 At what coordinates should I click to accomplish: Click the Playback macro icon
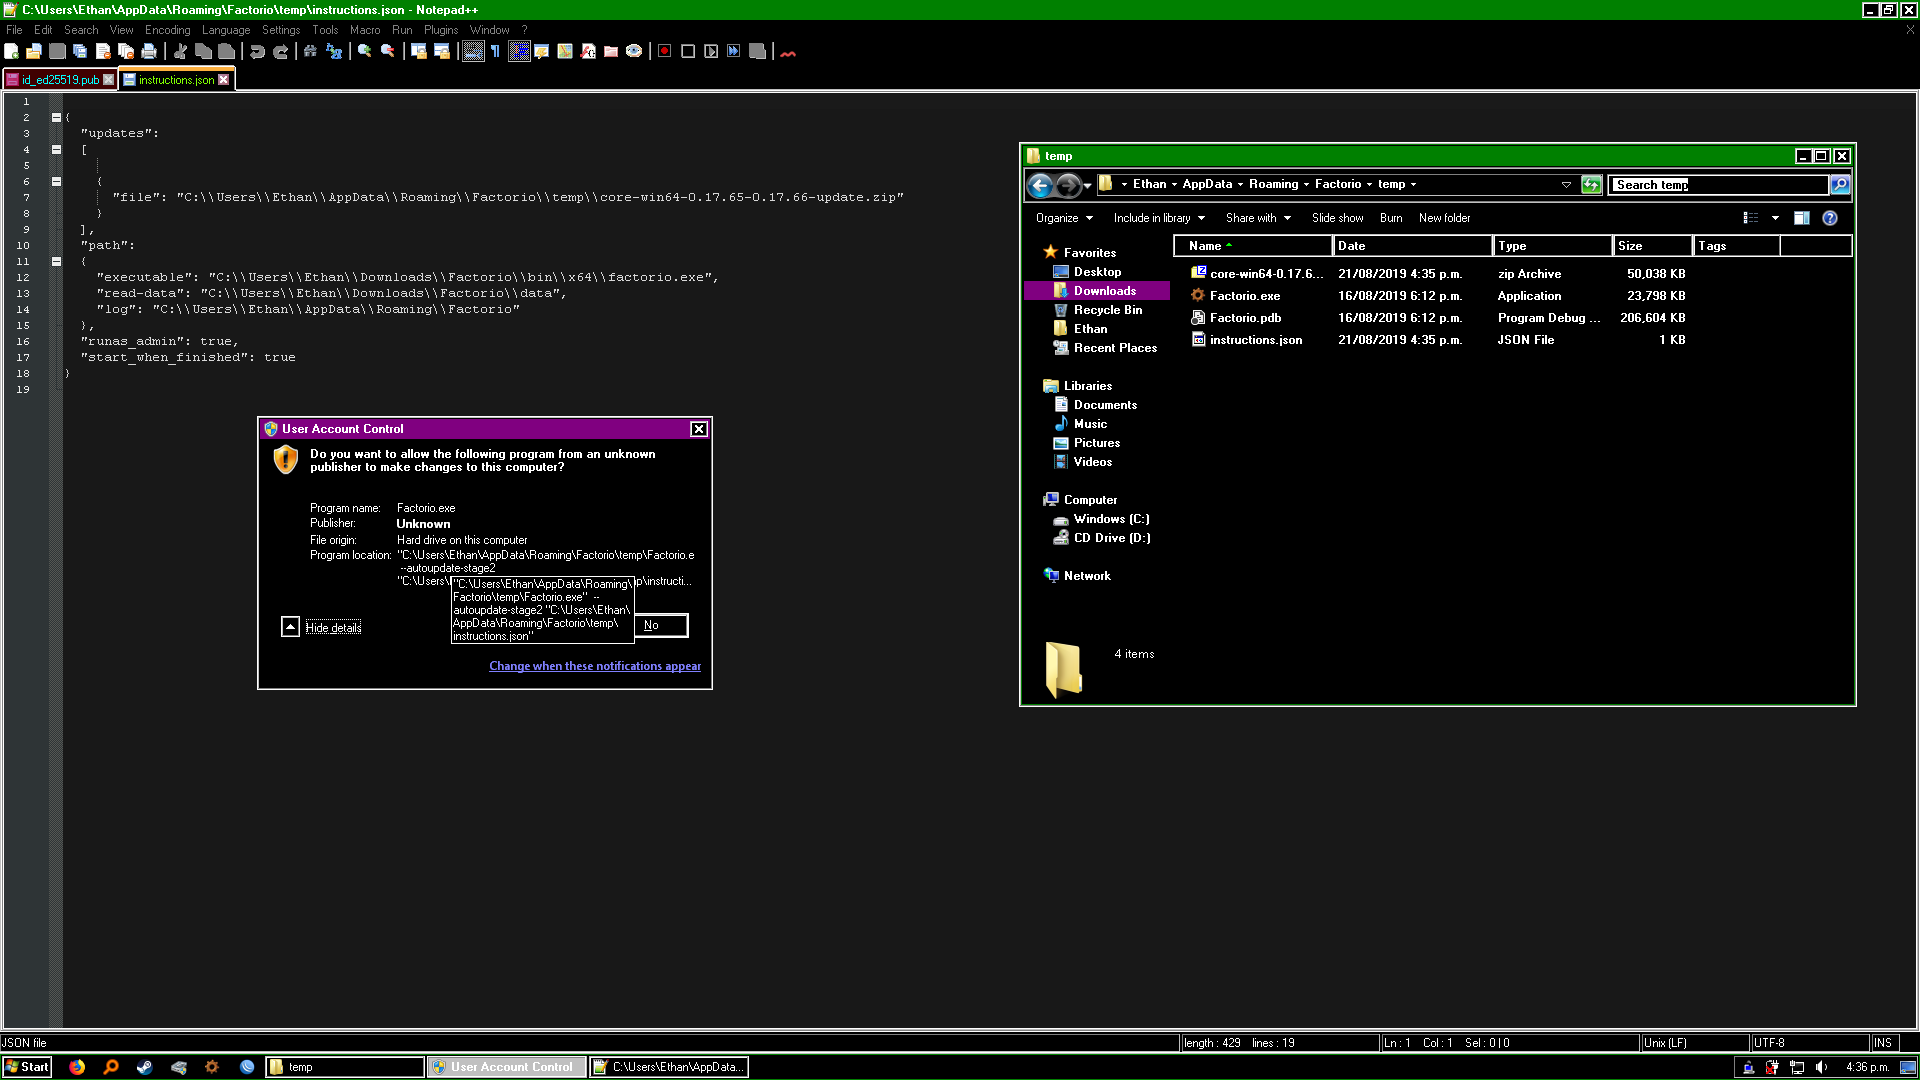[711, 51]
